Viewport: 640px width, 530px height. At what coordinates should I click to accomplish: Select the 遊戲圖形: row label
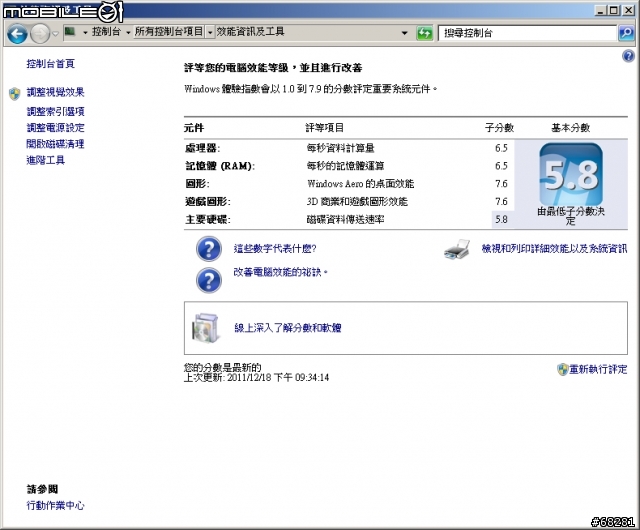(x=208, y=202)
